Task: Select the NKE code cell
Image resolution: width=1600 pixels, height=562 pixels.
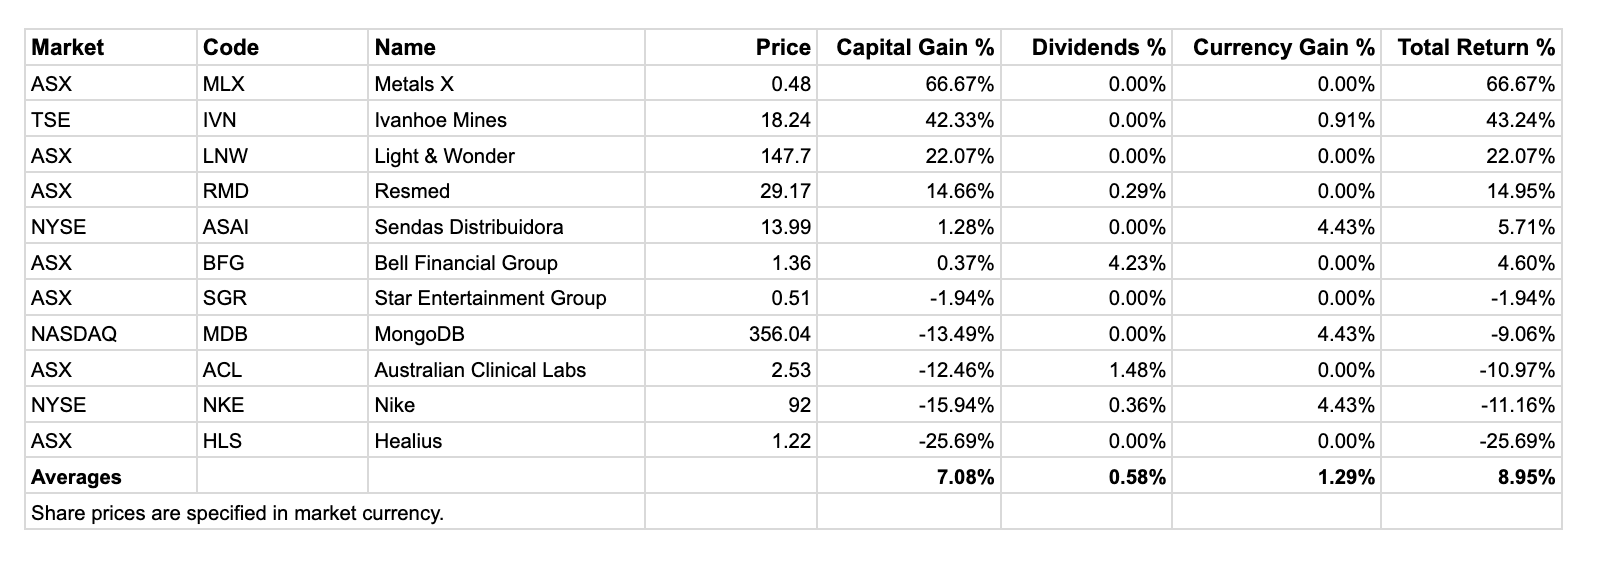Action: click(x=223, y=405)
